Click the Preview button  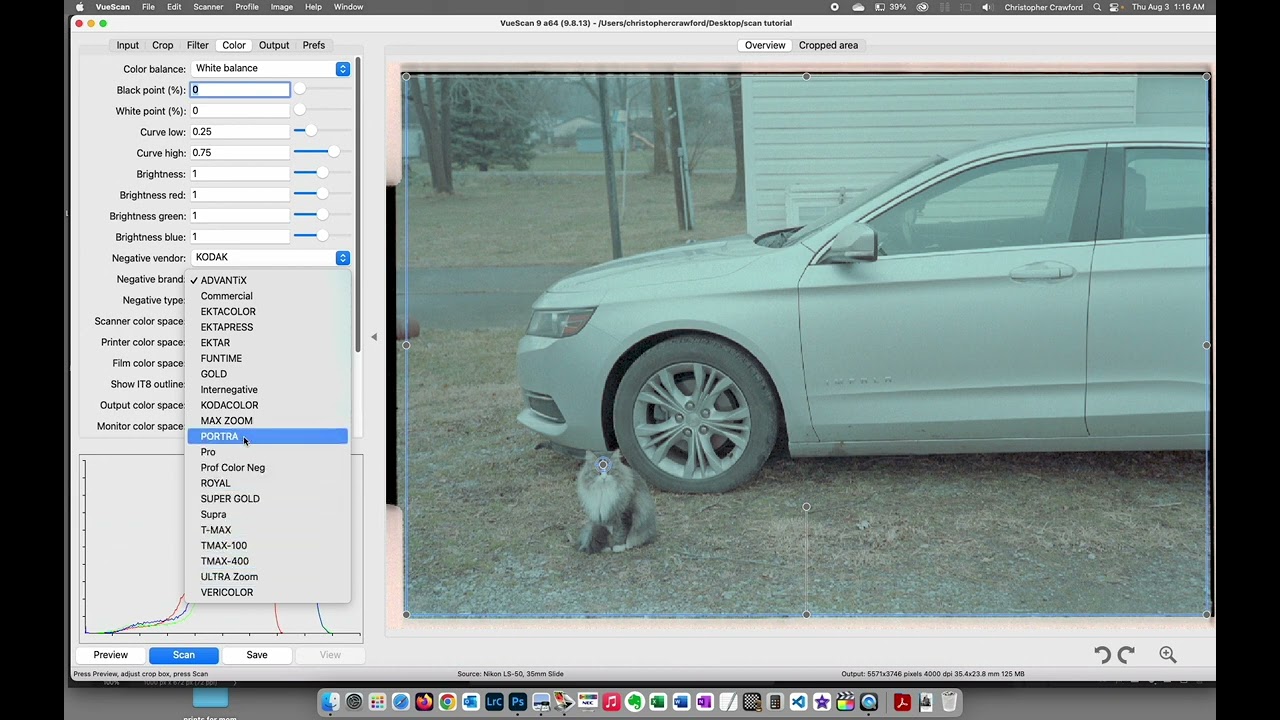click(111, 655)
